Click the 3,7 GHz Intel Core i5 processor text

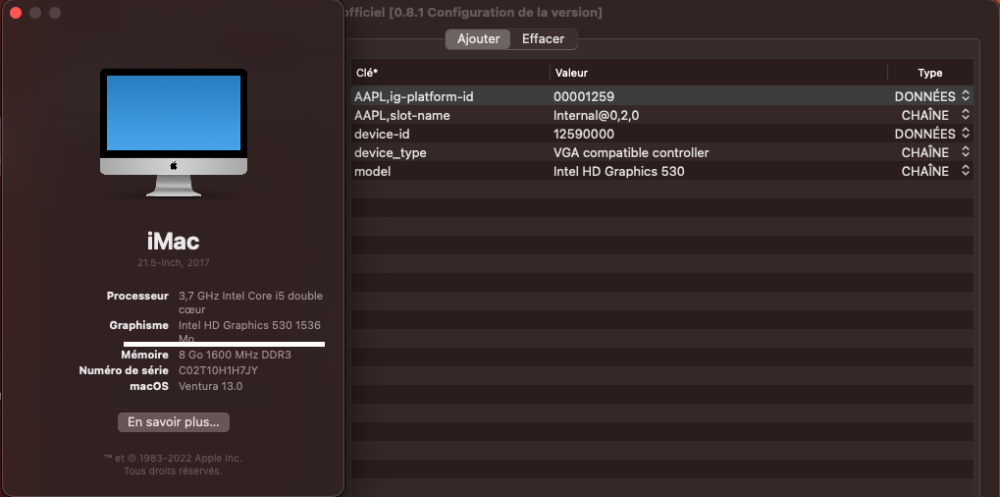251,302
